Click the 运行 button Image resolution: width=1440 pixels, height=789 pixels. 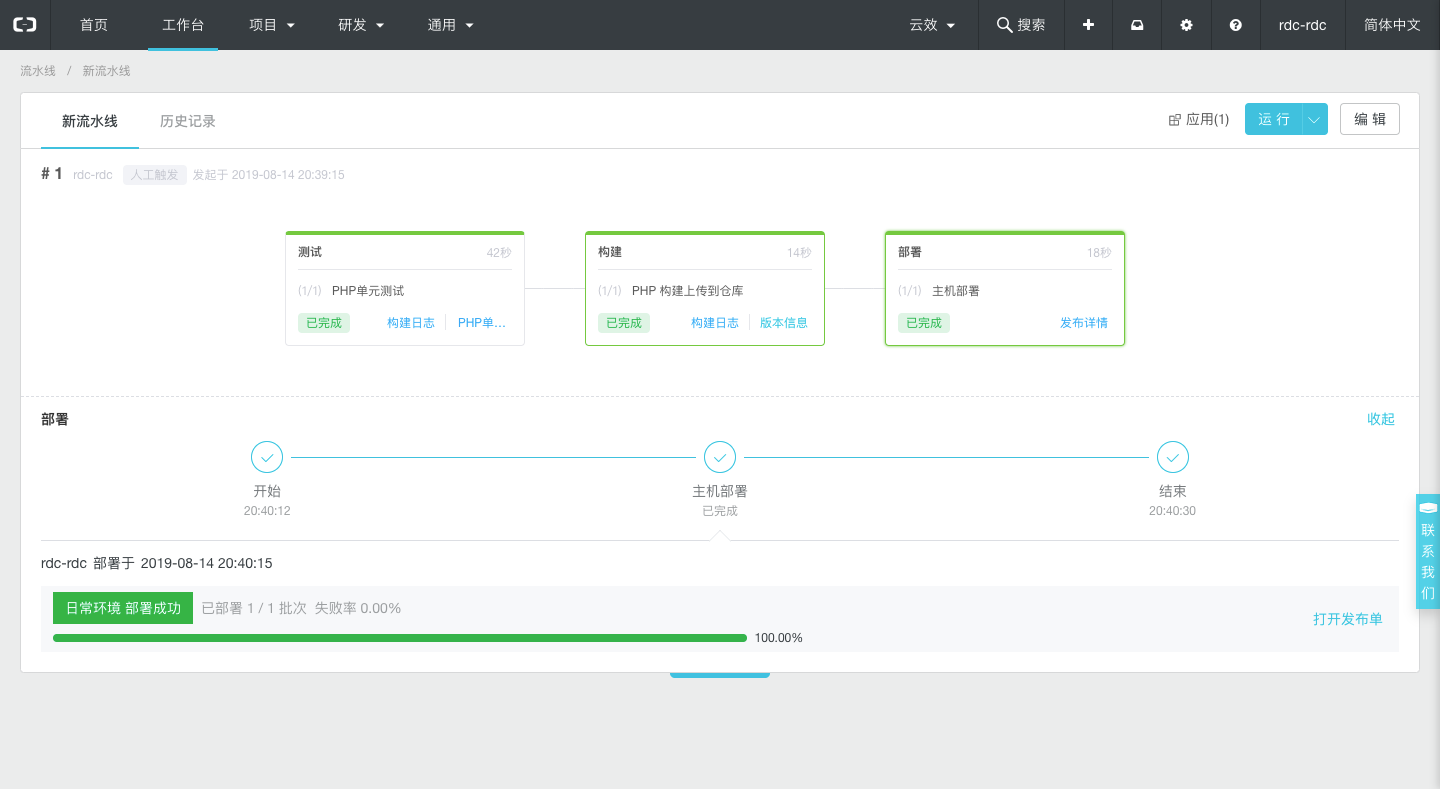[1274, 119]
